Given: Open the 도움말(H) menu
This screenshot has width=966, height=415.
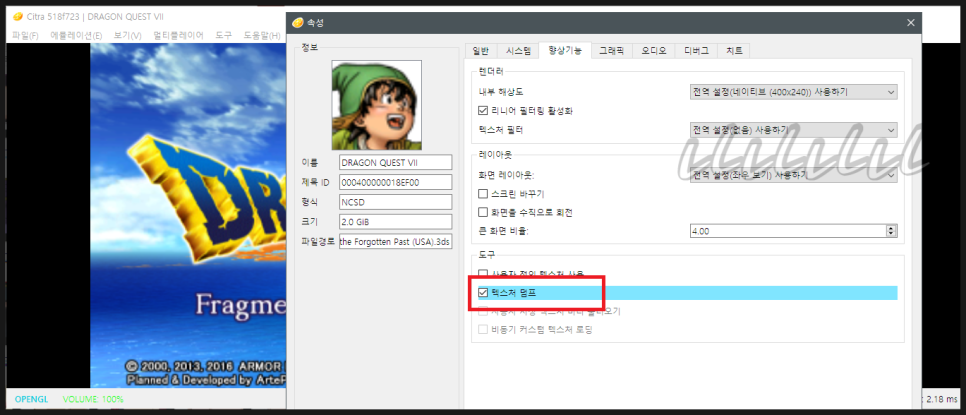Looking at the screenshot, I should click(262, 36).
